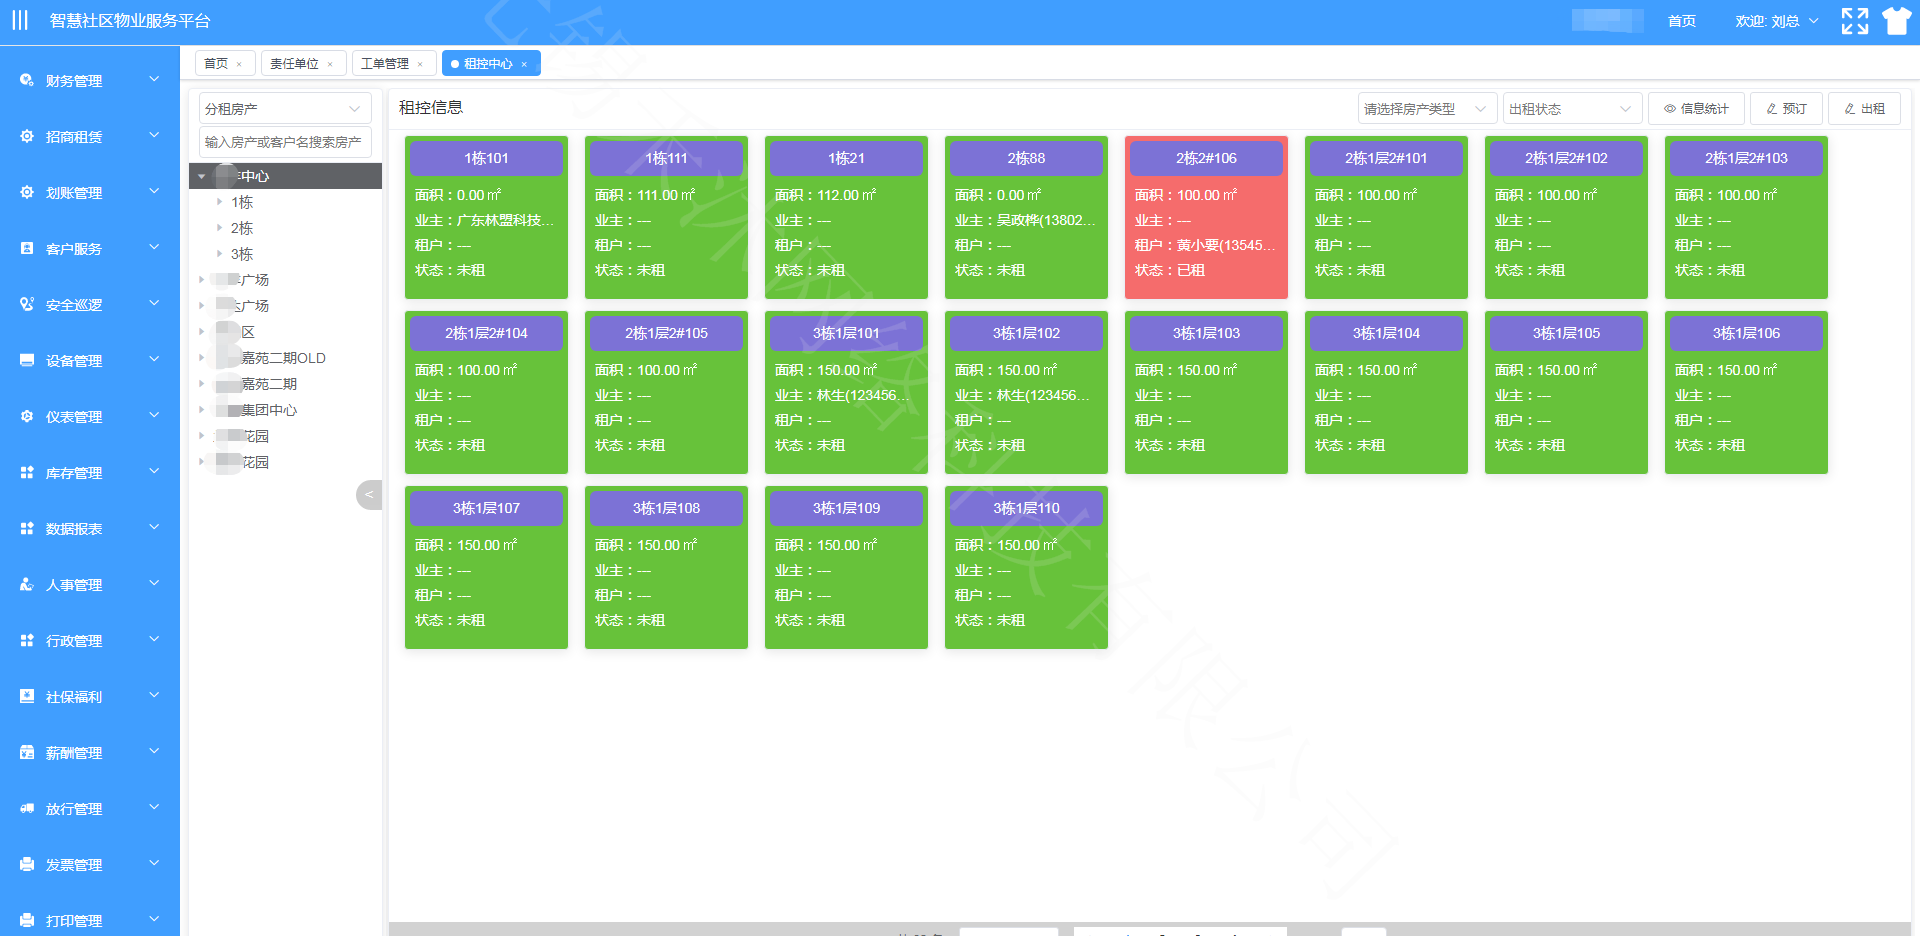Image resolution: width=1920 pixels, height=936 pixels.
Task: Expand the 2栋 tree node
Action: (x=220, y=228)
